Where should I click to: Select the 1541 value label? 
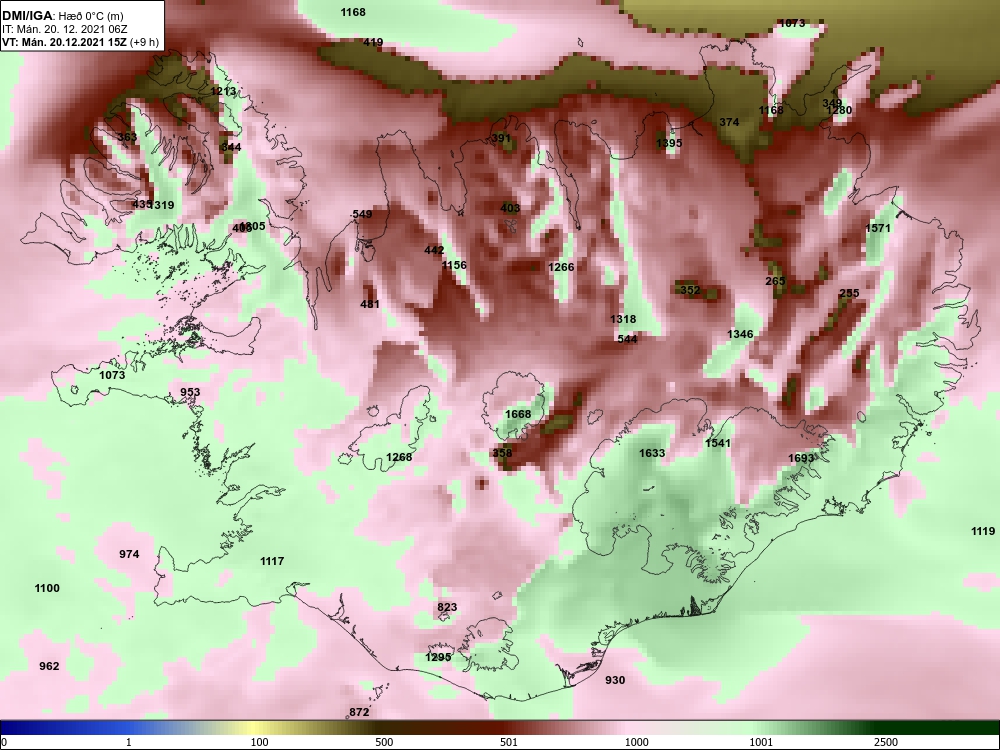click(717, 443)
